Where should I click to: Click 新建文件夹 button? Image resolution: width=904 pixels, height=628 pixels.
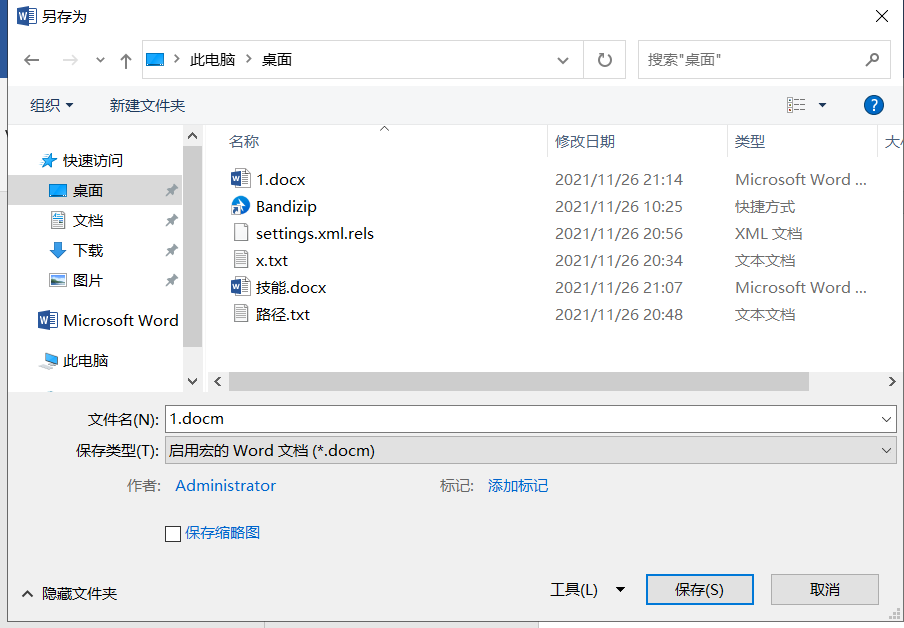(x=147, y=106)
